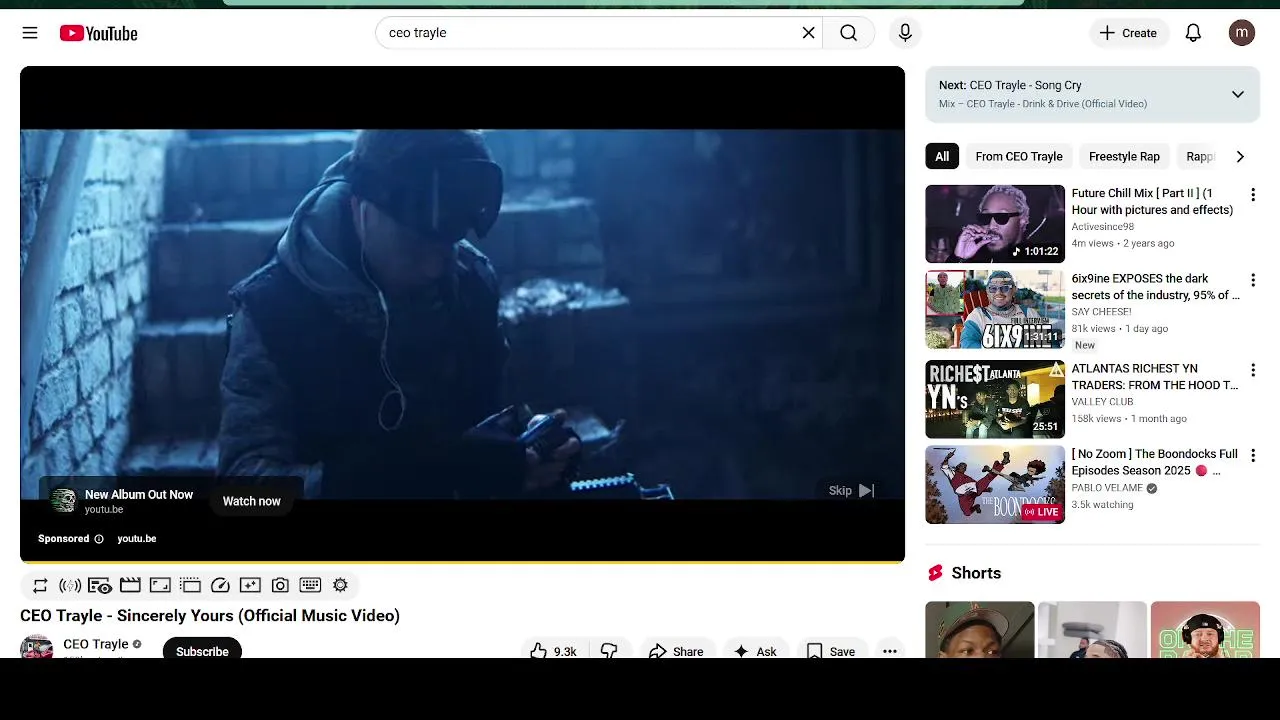
Task: Open the Create menu
Action: (x=1128, y=33)
